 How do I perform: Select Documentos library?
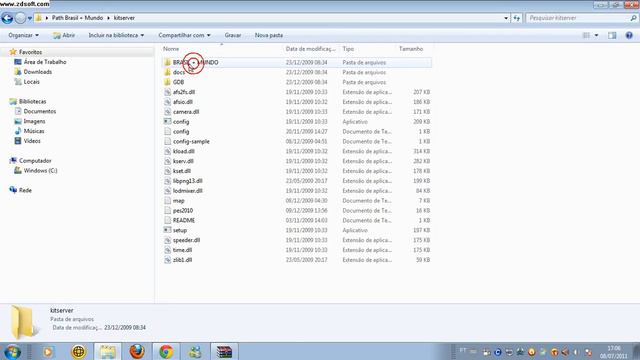tap(40, 111)
